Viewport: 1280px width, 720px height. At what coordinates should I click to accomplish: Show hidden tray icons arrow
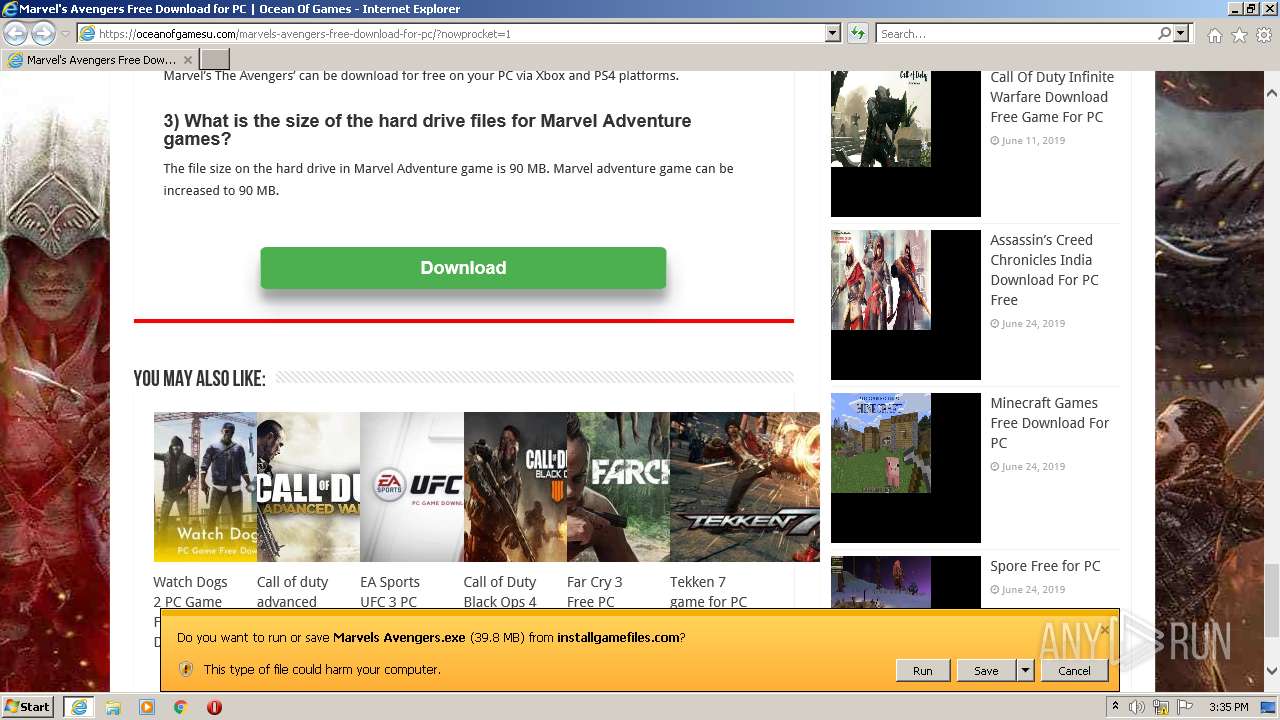(1116, 707)
